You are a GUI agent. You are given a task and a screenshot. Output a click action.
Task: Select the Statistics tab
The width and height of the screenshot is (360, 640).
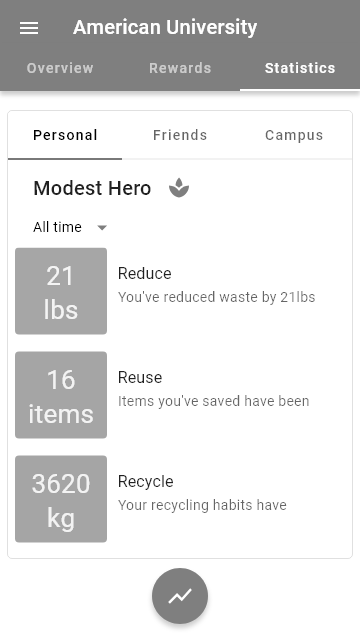[x=300, y=68]
